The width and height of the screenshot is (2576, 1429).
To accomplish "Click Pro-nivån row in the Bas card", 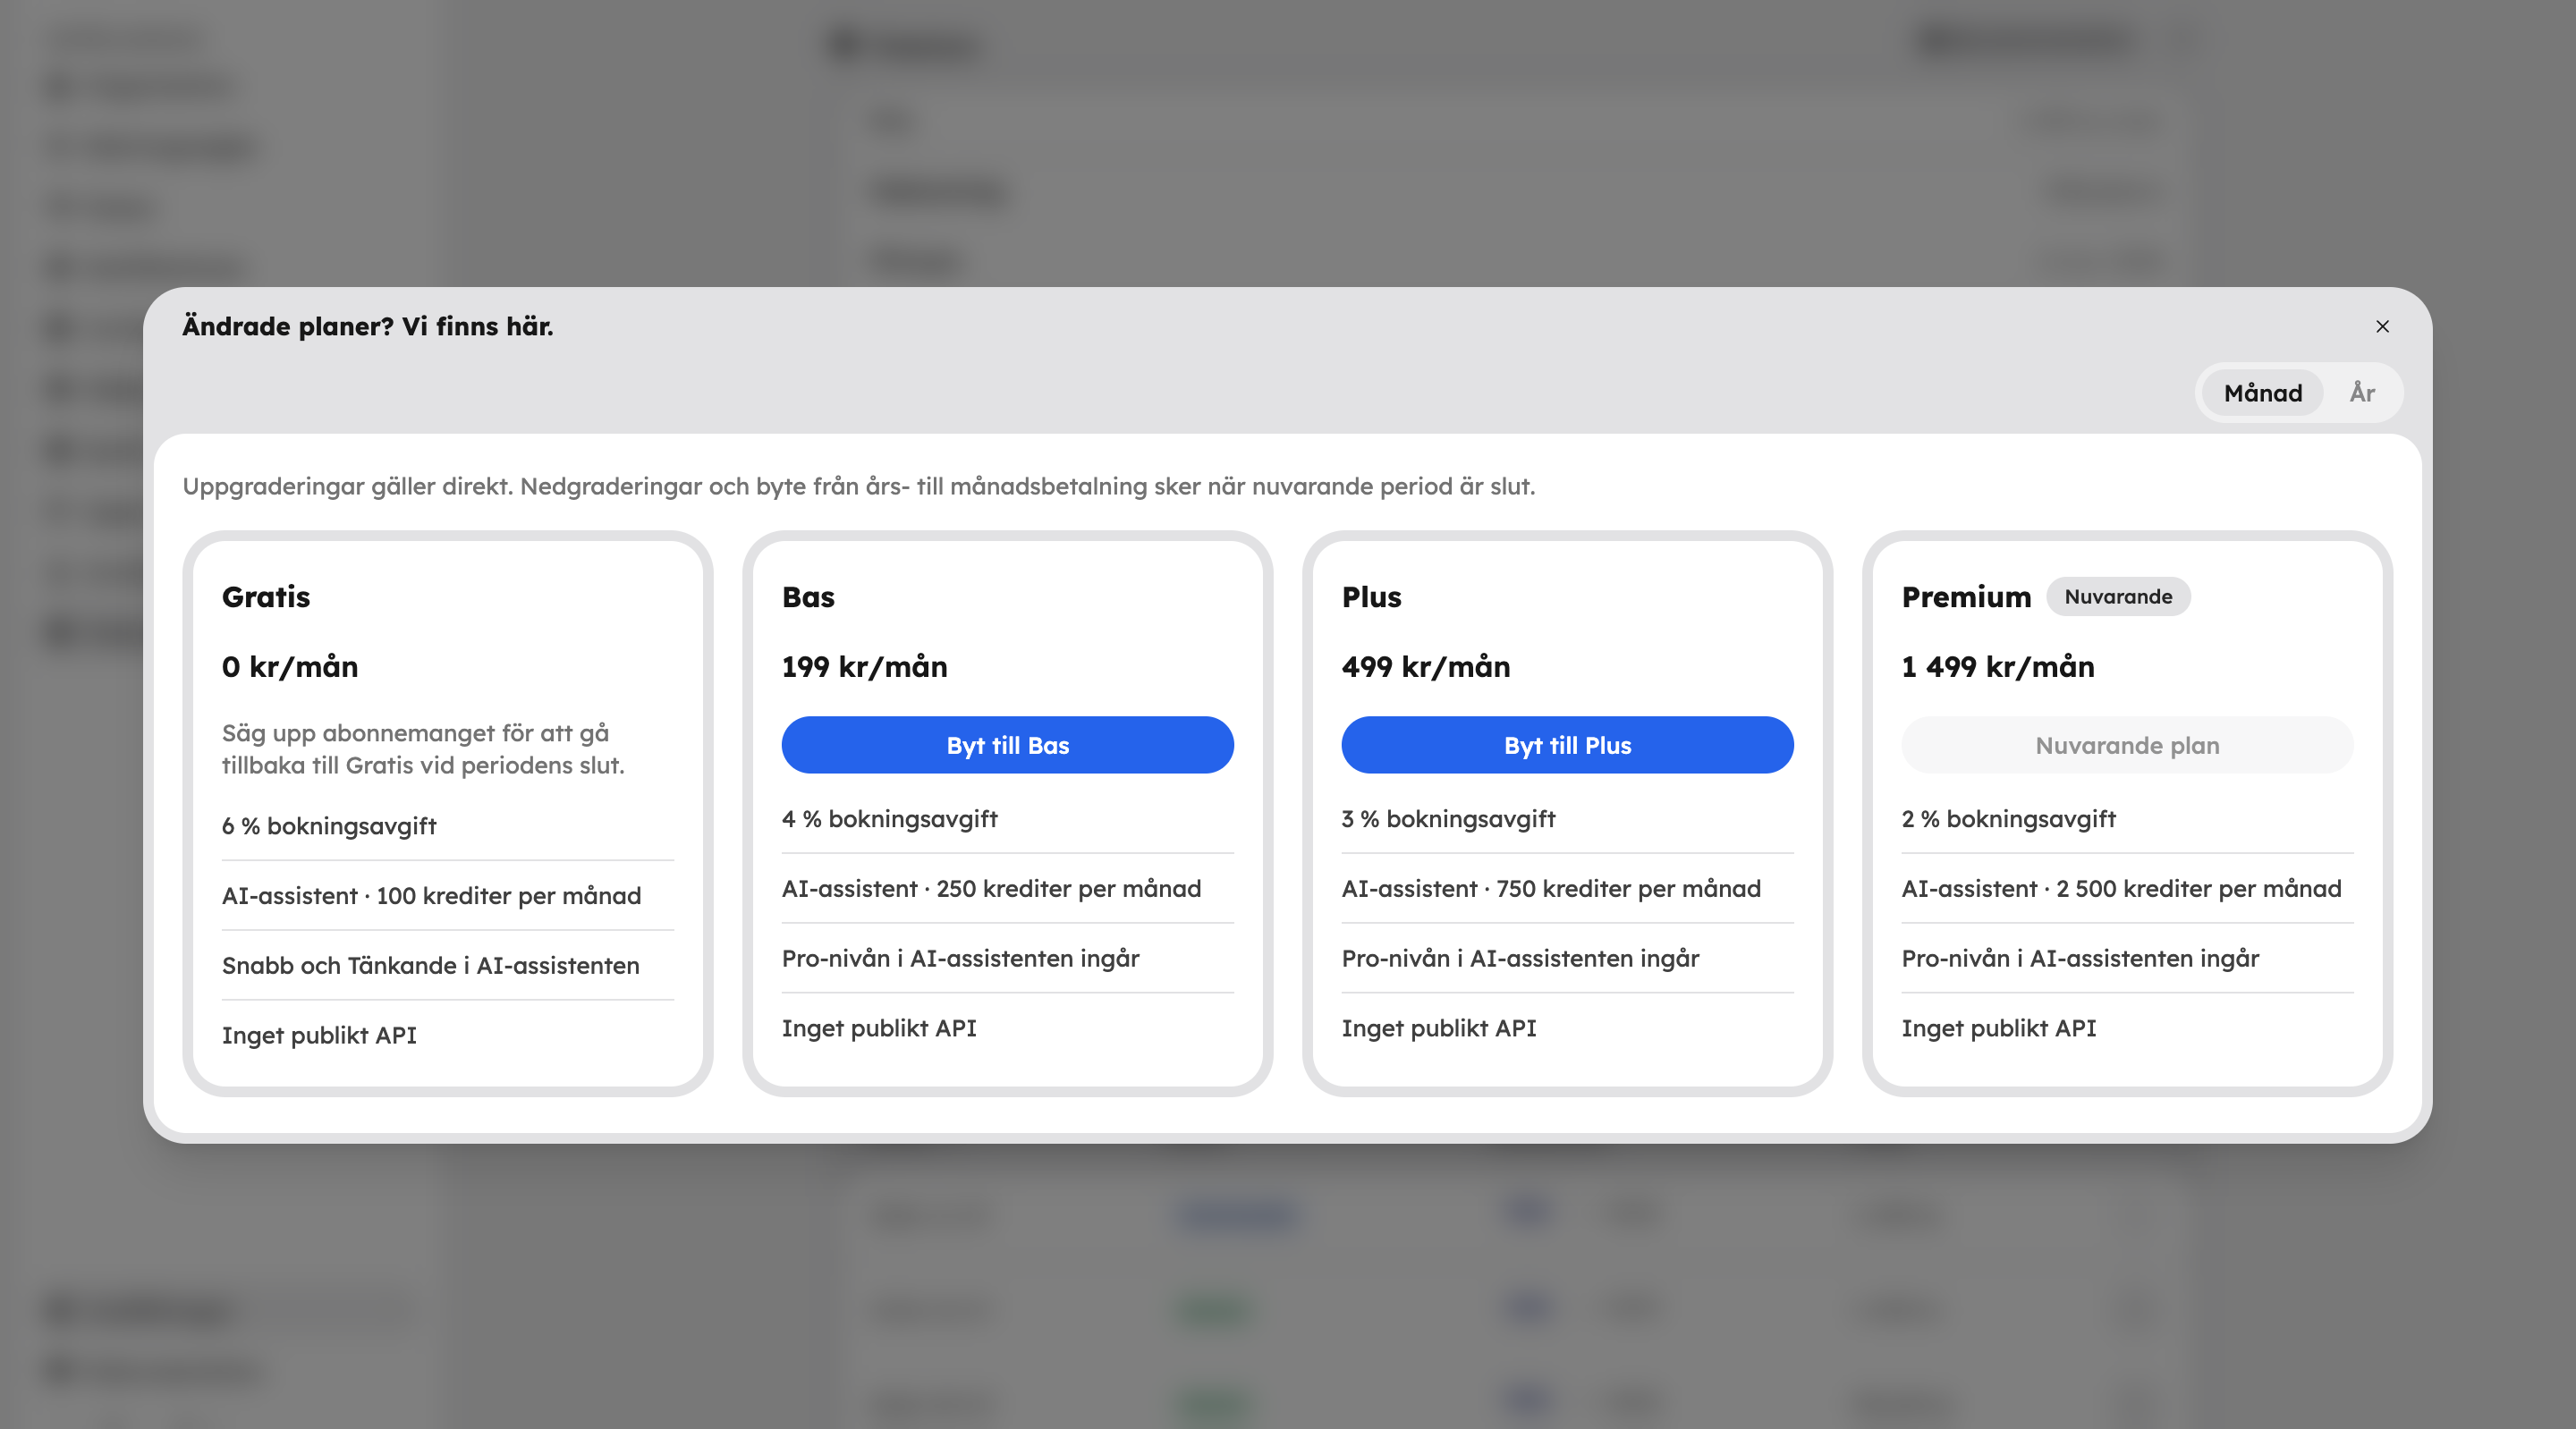I will (1007, 959).
